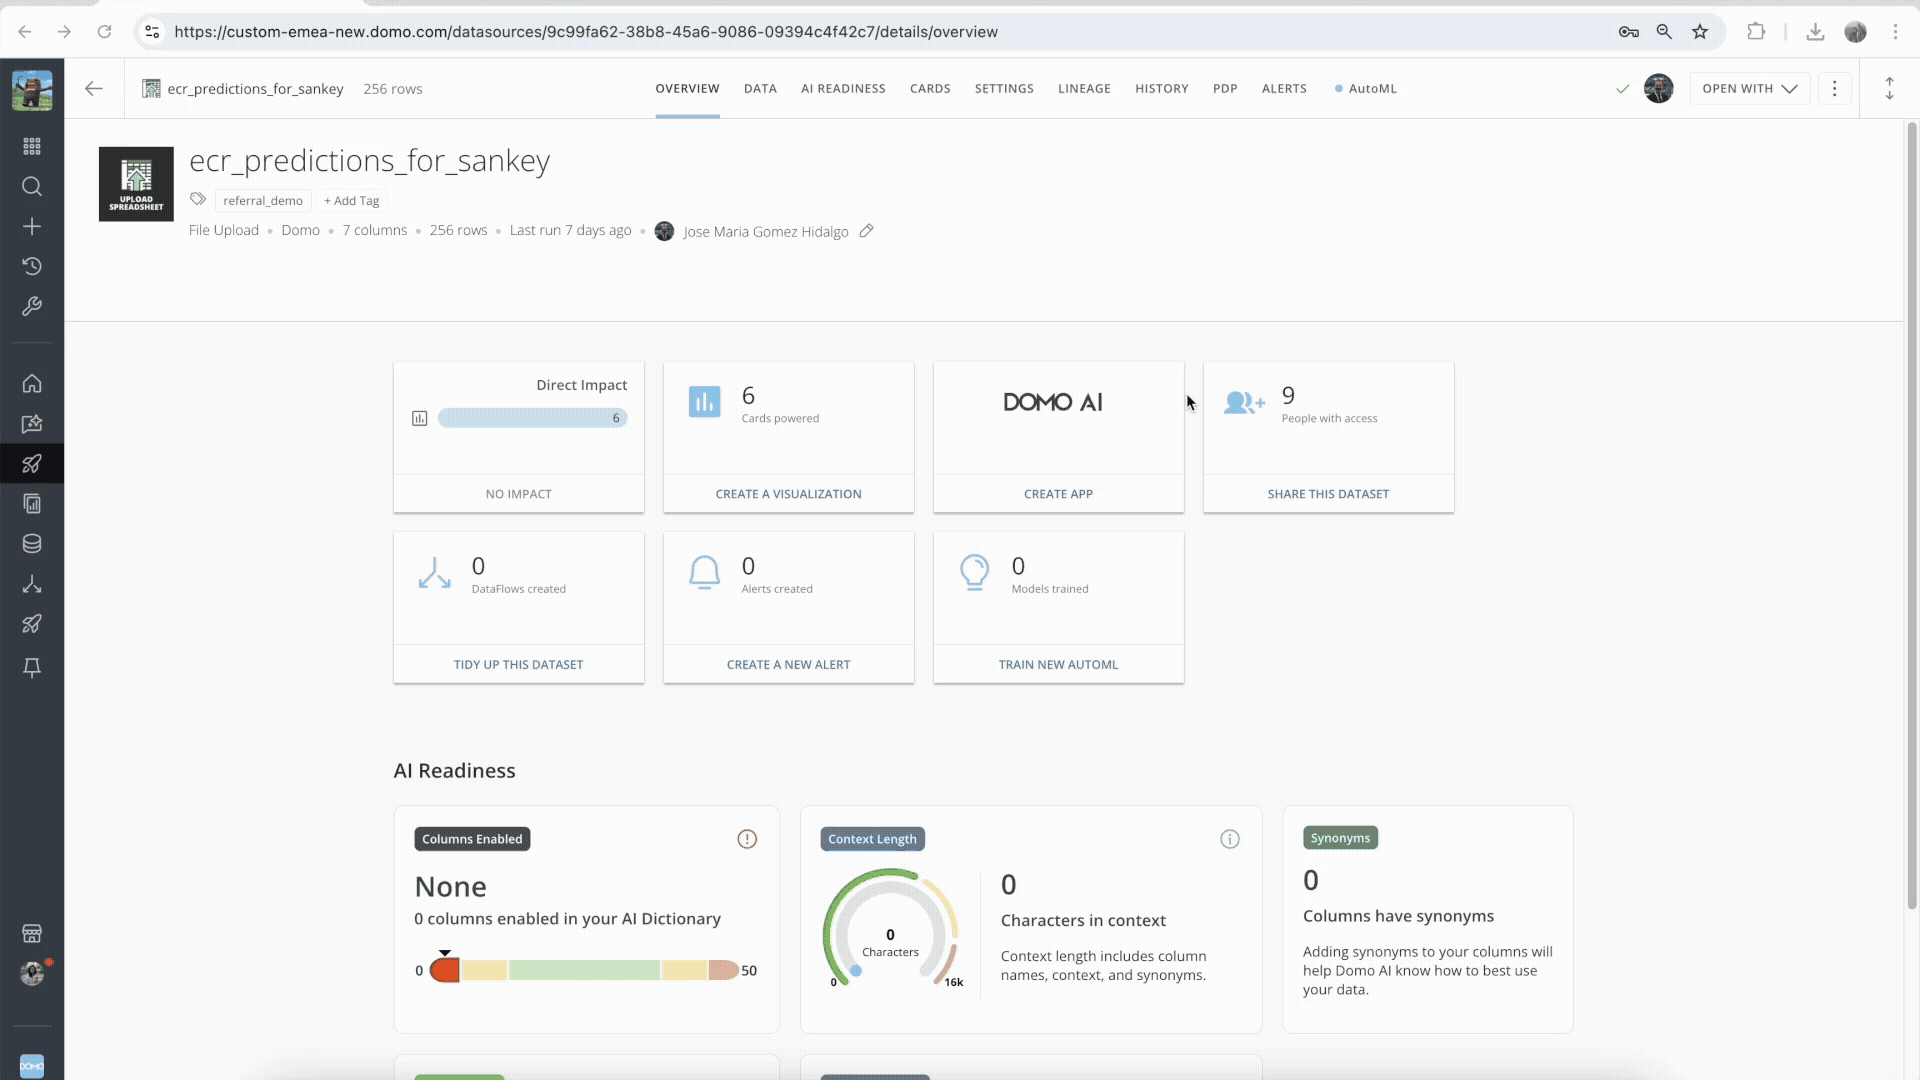Click the Columns Enabled badge
Screen dimensions: 1920x1080
tap(472, 839)
